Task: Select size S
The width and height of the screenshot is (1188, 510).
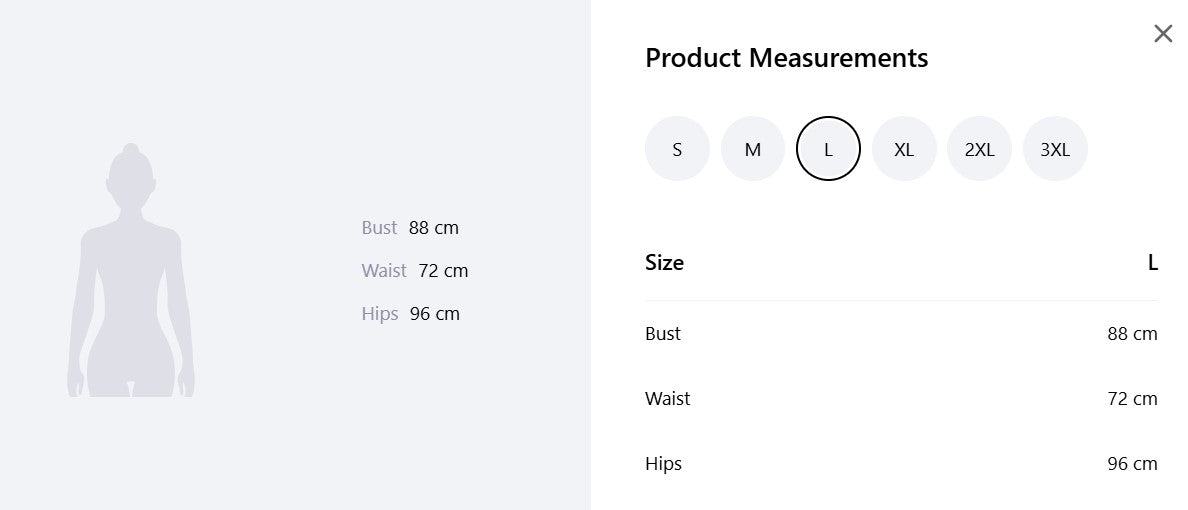Action: [x=677, y=149]
